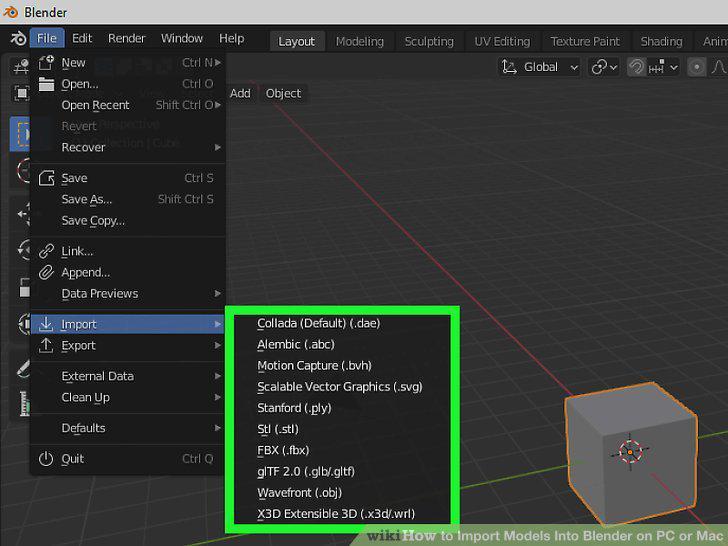Screen dimensions: 728x546
Task: Open the Render menu
Action: pyautogui.click(x=127, y=38)
